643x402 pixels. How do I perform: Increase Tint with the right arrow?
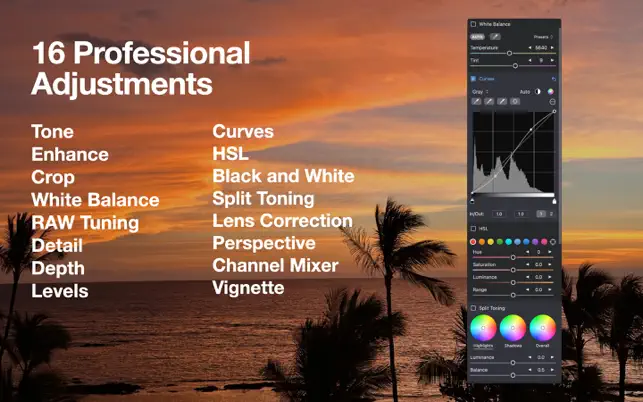pos(552,60)
